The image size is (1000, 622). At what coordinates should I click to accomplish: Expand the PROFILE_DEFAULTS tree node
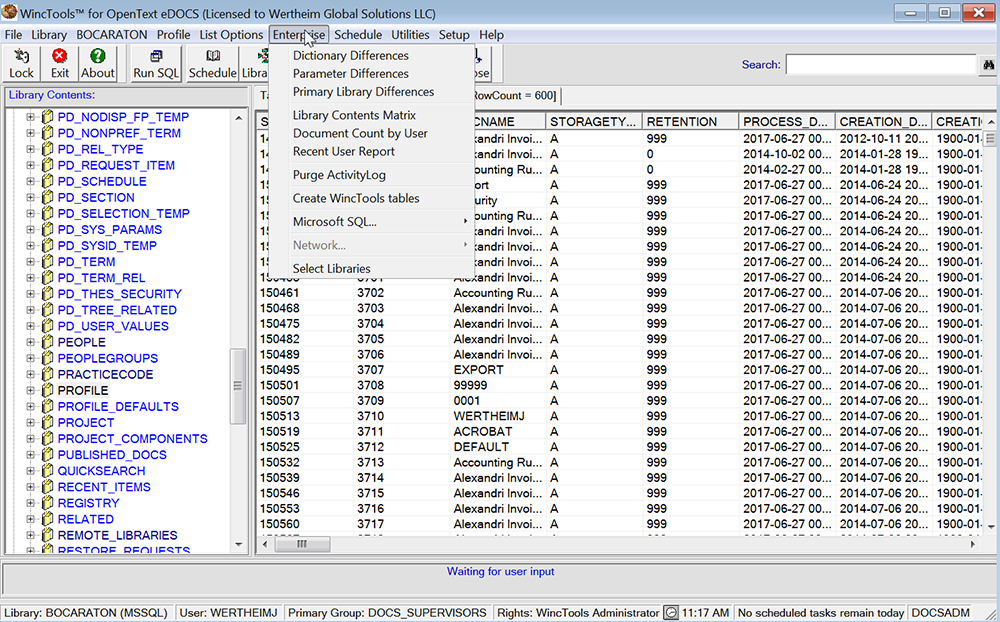click(30, 406)
